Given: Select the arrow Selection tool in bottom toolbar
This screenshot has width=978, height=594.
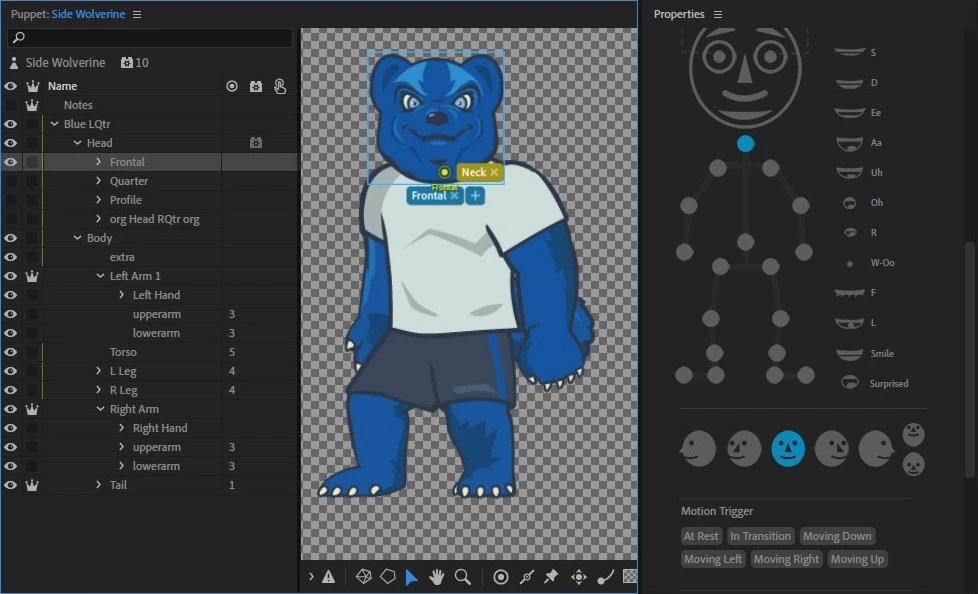Looking at the screenshot, I should coord(411,577).
